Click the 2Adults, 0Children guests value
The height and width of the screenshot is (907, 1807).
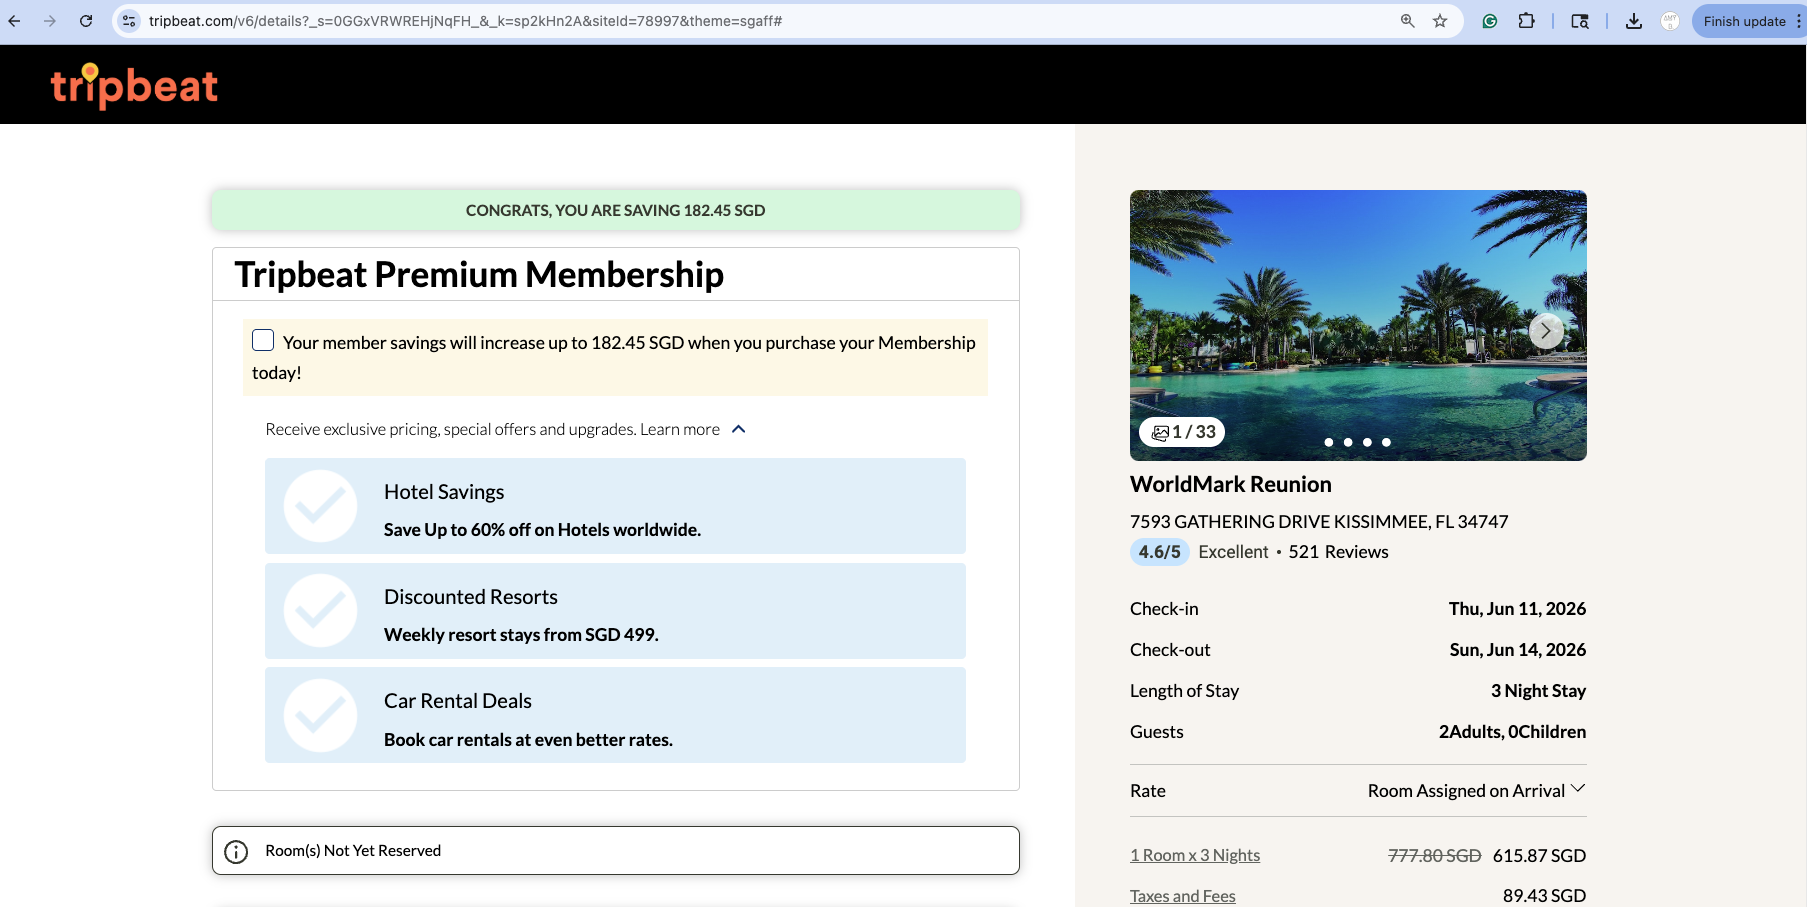[x=1512, y=732]
